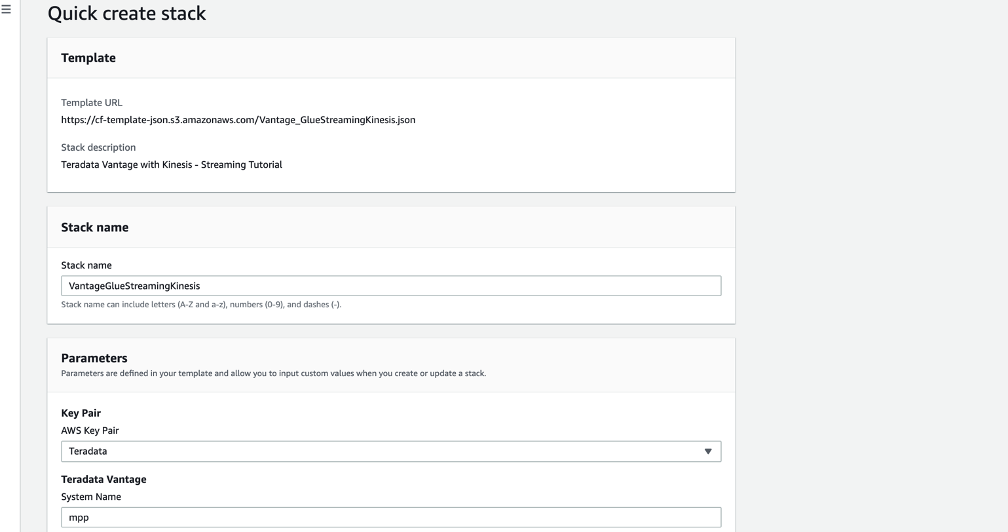Click the Stack name label above the input

[x=86, y=266]
